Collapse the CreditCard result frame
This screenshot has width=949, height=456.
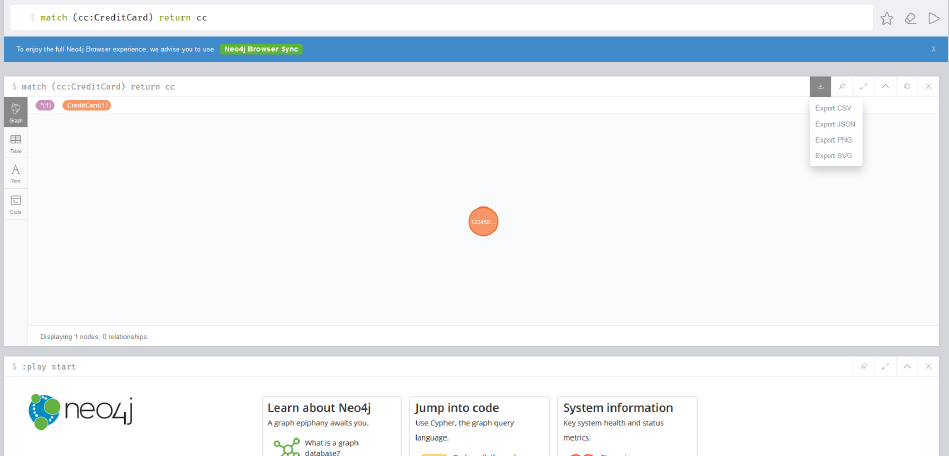pyautogui.click(x=885, y=87)
